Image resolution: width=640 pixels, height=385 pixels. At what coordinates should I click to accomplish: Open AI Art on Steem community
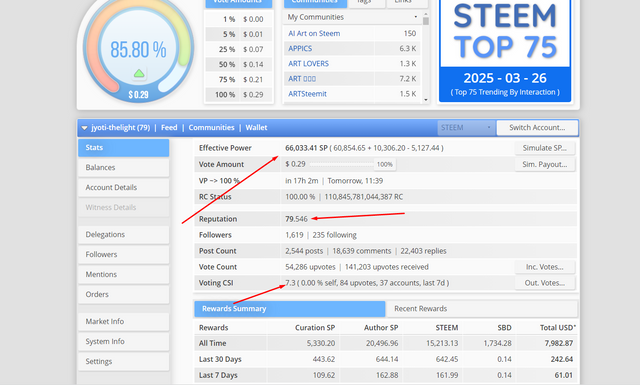tap(314, 33)
